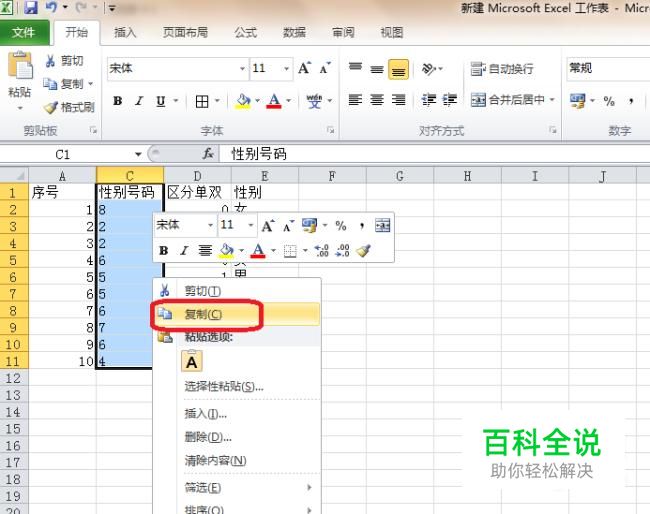Open the Copy 复制 dropdown arrow in ribbon
Viewport: 650px width, 514px height.
pos(90,84)
